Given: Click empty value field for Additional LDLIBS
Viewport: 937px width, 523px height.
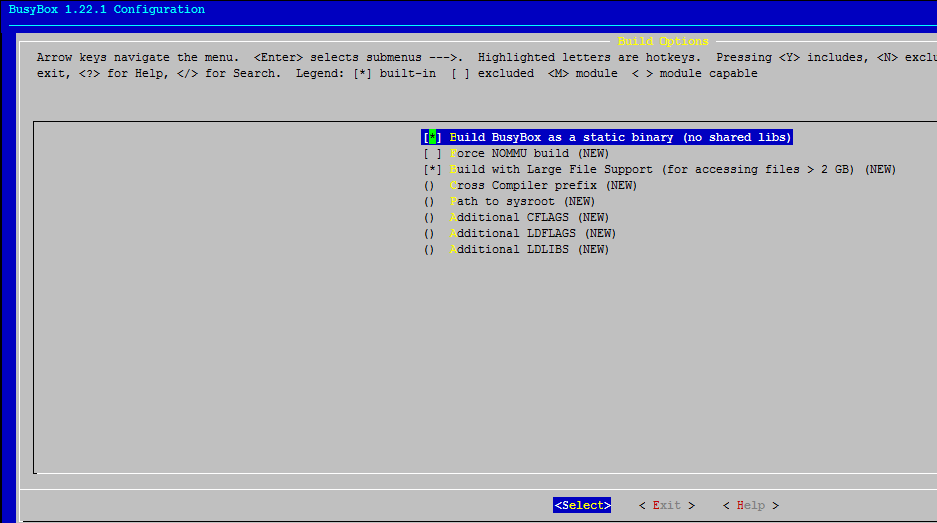Looking at the screenshot, I should (x=429, y=250).
